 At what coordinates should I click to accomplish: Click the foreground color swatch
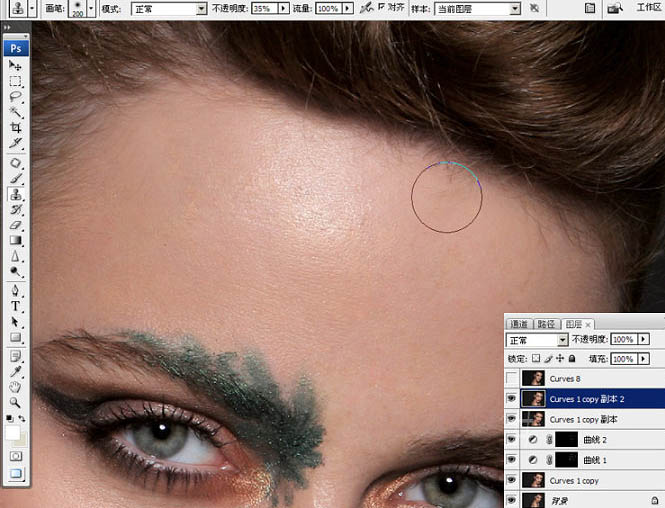[12, 433]
